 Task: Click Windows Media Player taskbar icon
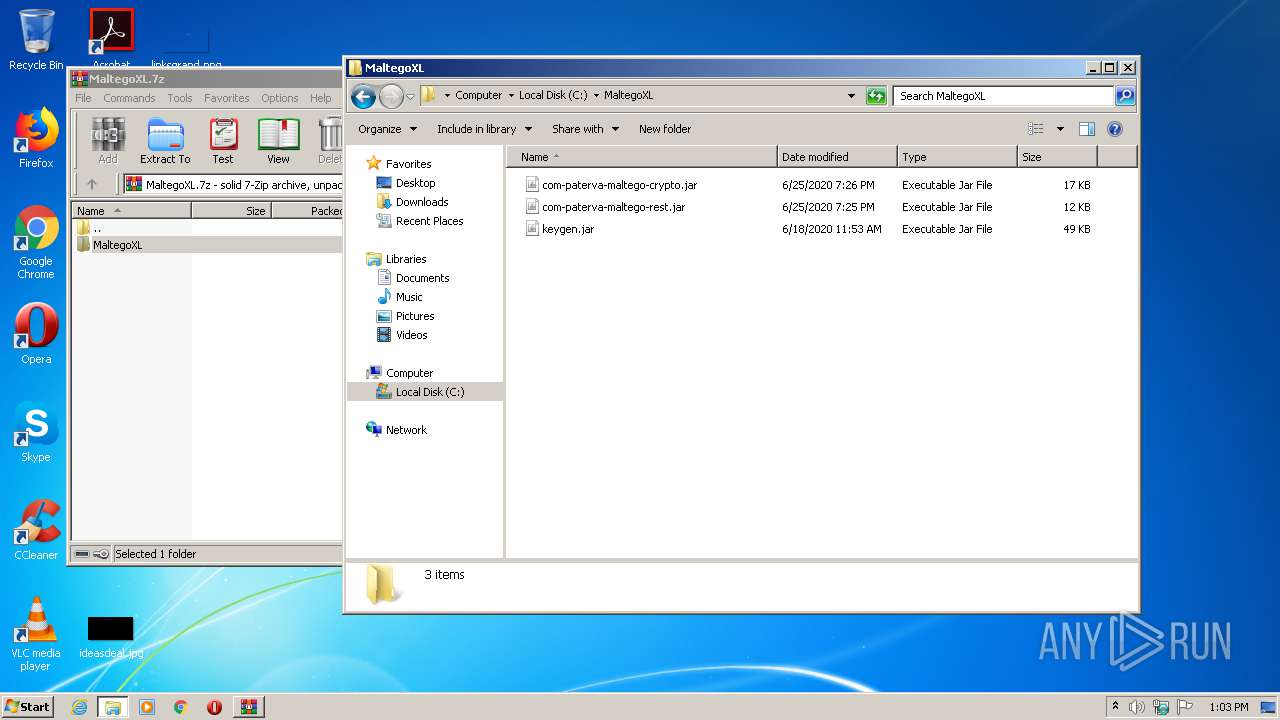click(x=147, y=707)
